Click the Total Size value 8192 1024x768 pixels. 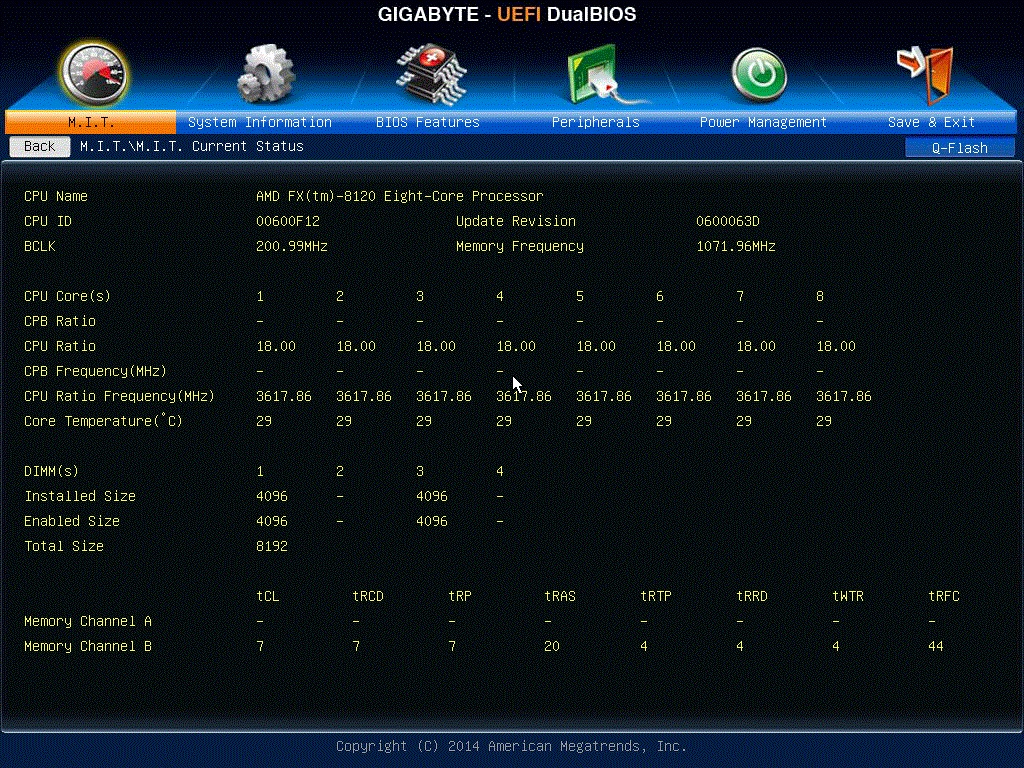pyautogui.click(x=272, y=546)
